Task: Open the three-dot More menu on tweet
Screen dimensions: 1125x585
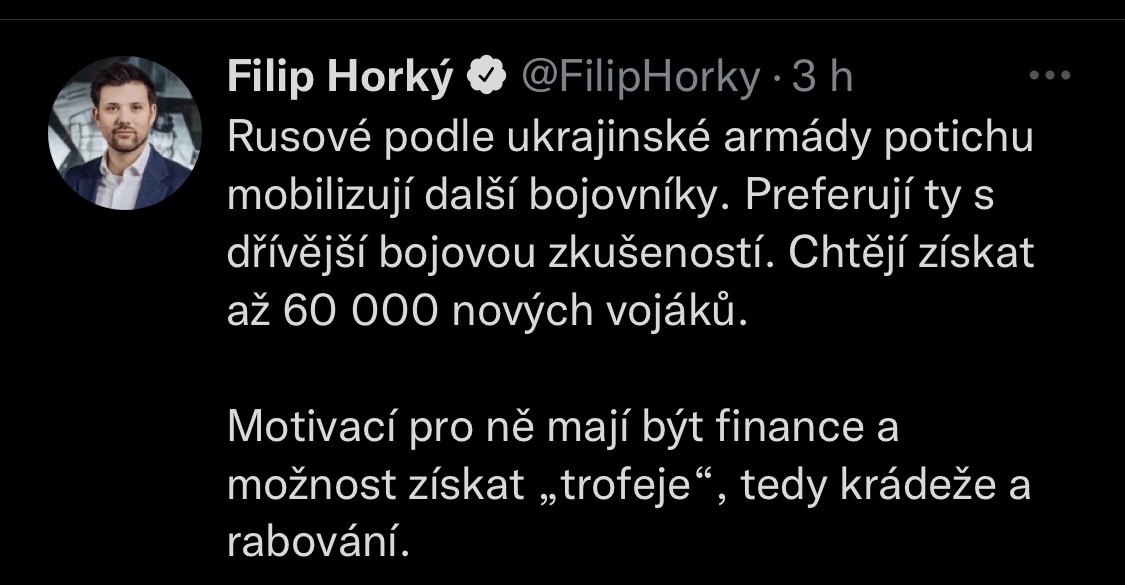Action: coord(1049,76)
